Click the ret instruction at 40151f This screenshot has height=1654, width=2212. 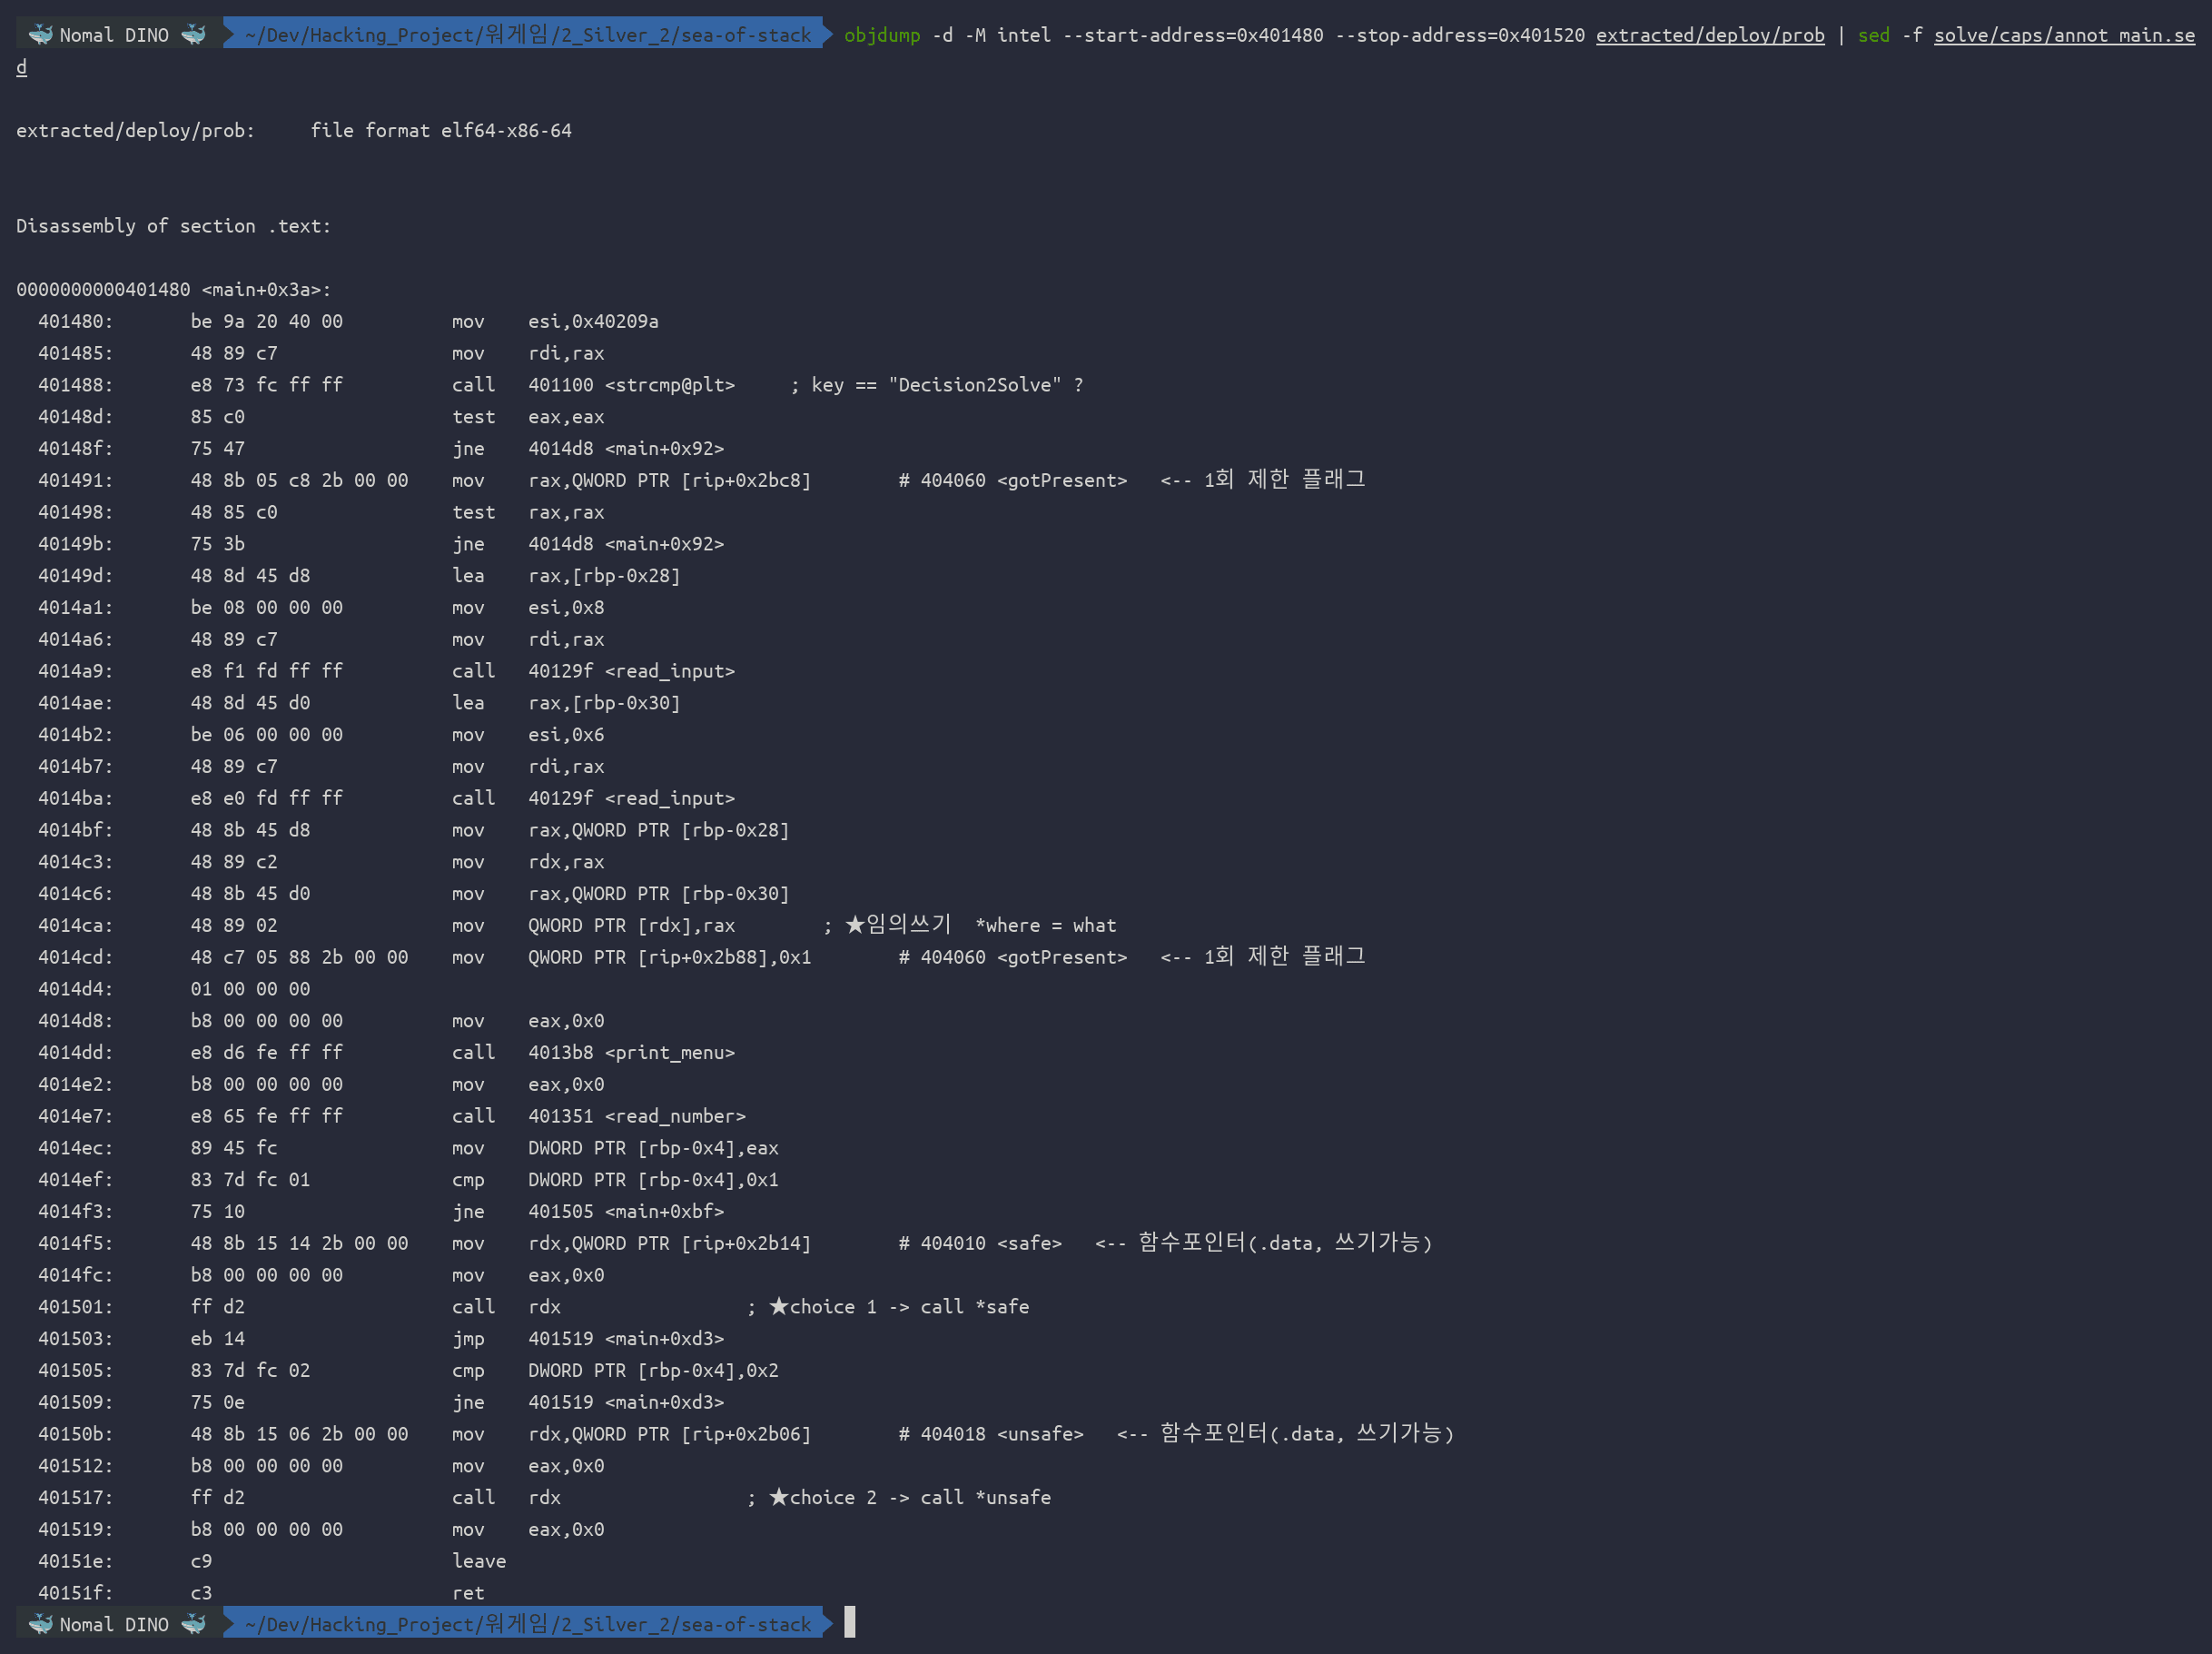(468, 1593)
